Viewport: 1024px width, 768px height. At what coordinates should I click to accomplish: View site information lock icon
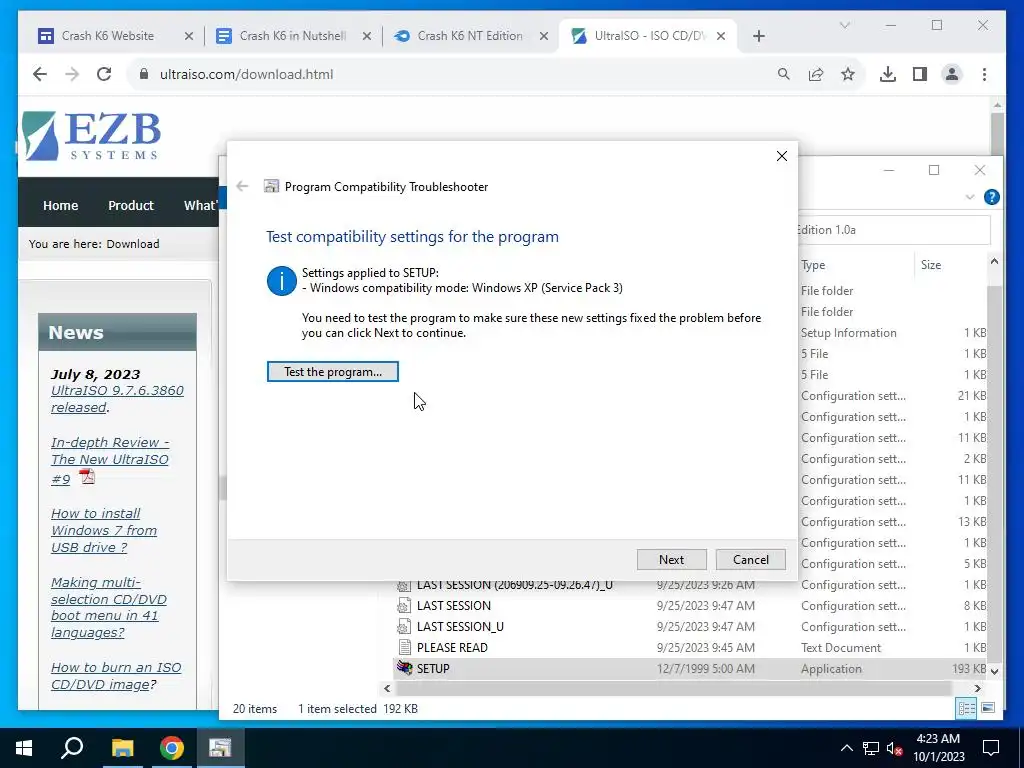[144, 74]
